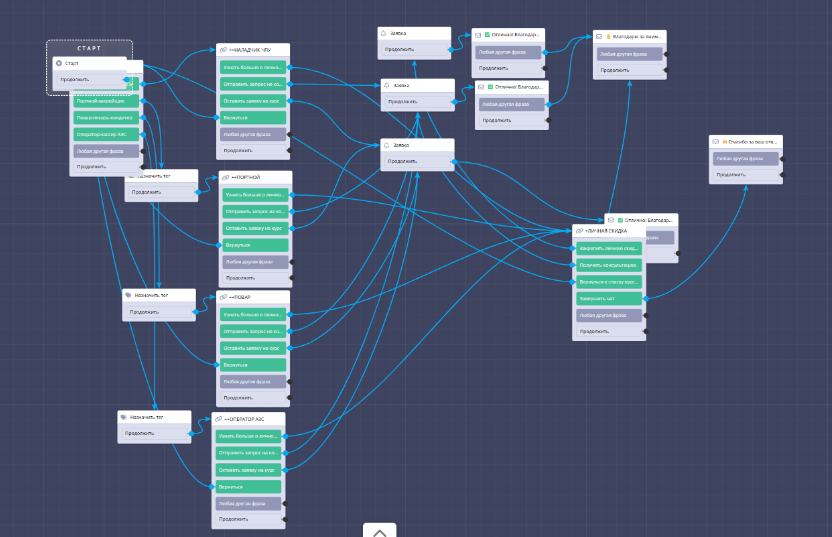Screen dimensions: 832x537
Task: Click the envelope icon on Спасибо за ваш отзыв block
Action: point(716,141)
